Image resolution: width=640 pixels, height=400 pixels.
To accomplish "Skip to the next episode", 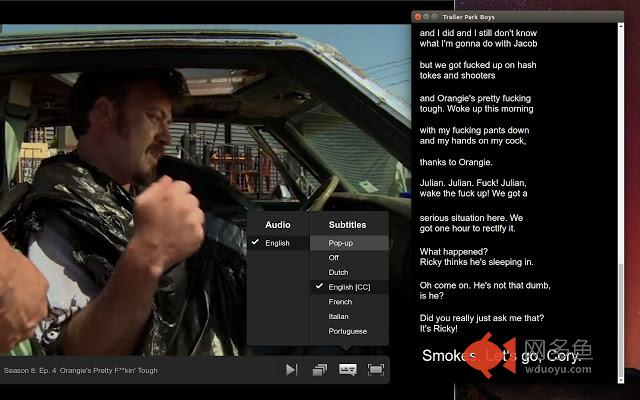I will [x=291, y=370].
